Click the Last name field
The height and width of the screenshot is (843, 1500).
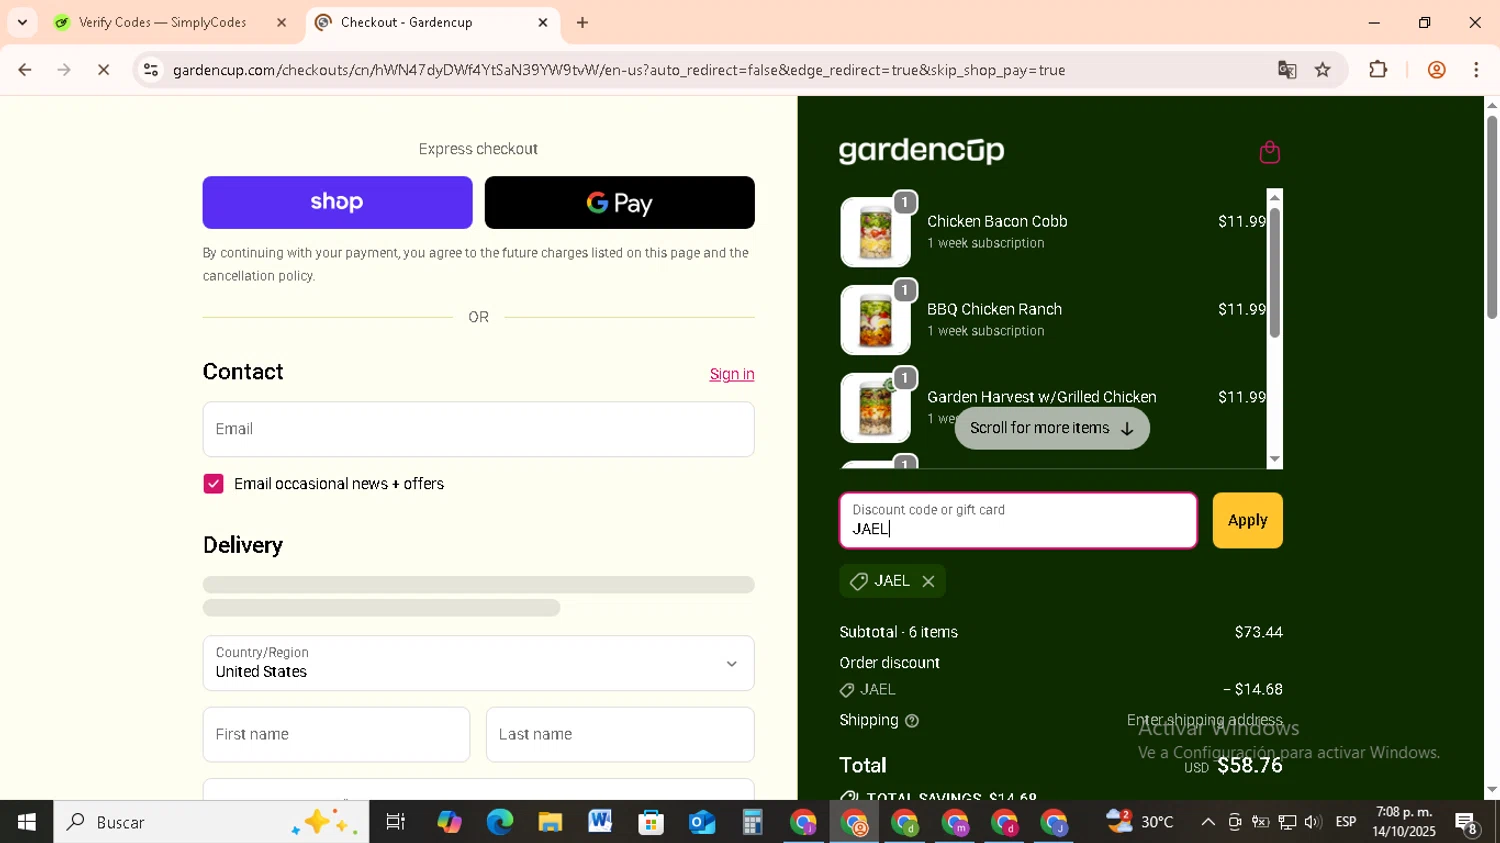tap(620, 734)
